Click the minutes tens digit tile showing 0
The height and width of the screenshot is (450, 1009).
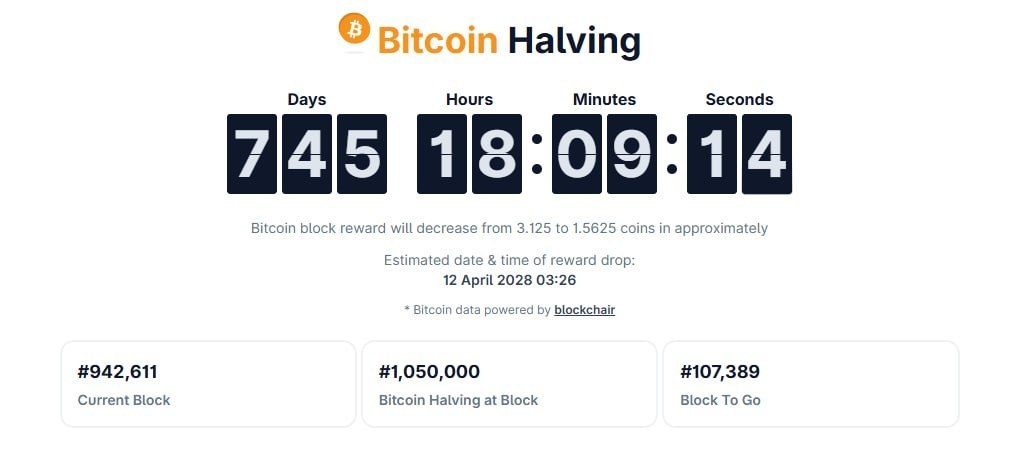pyautogui.click(x=577, y=154)
